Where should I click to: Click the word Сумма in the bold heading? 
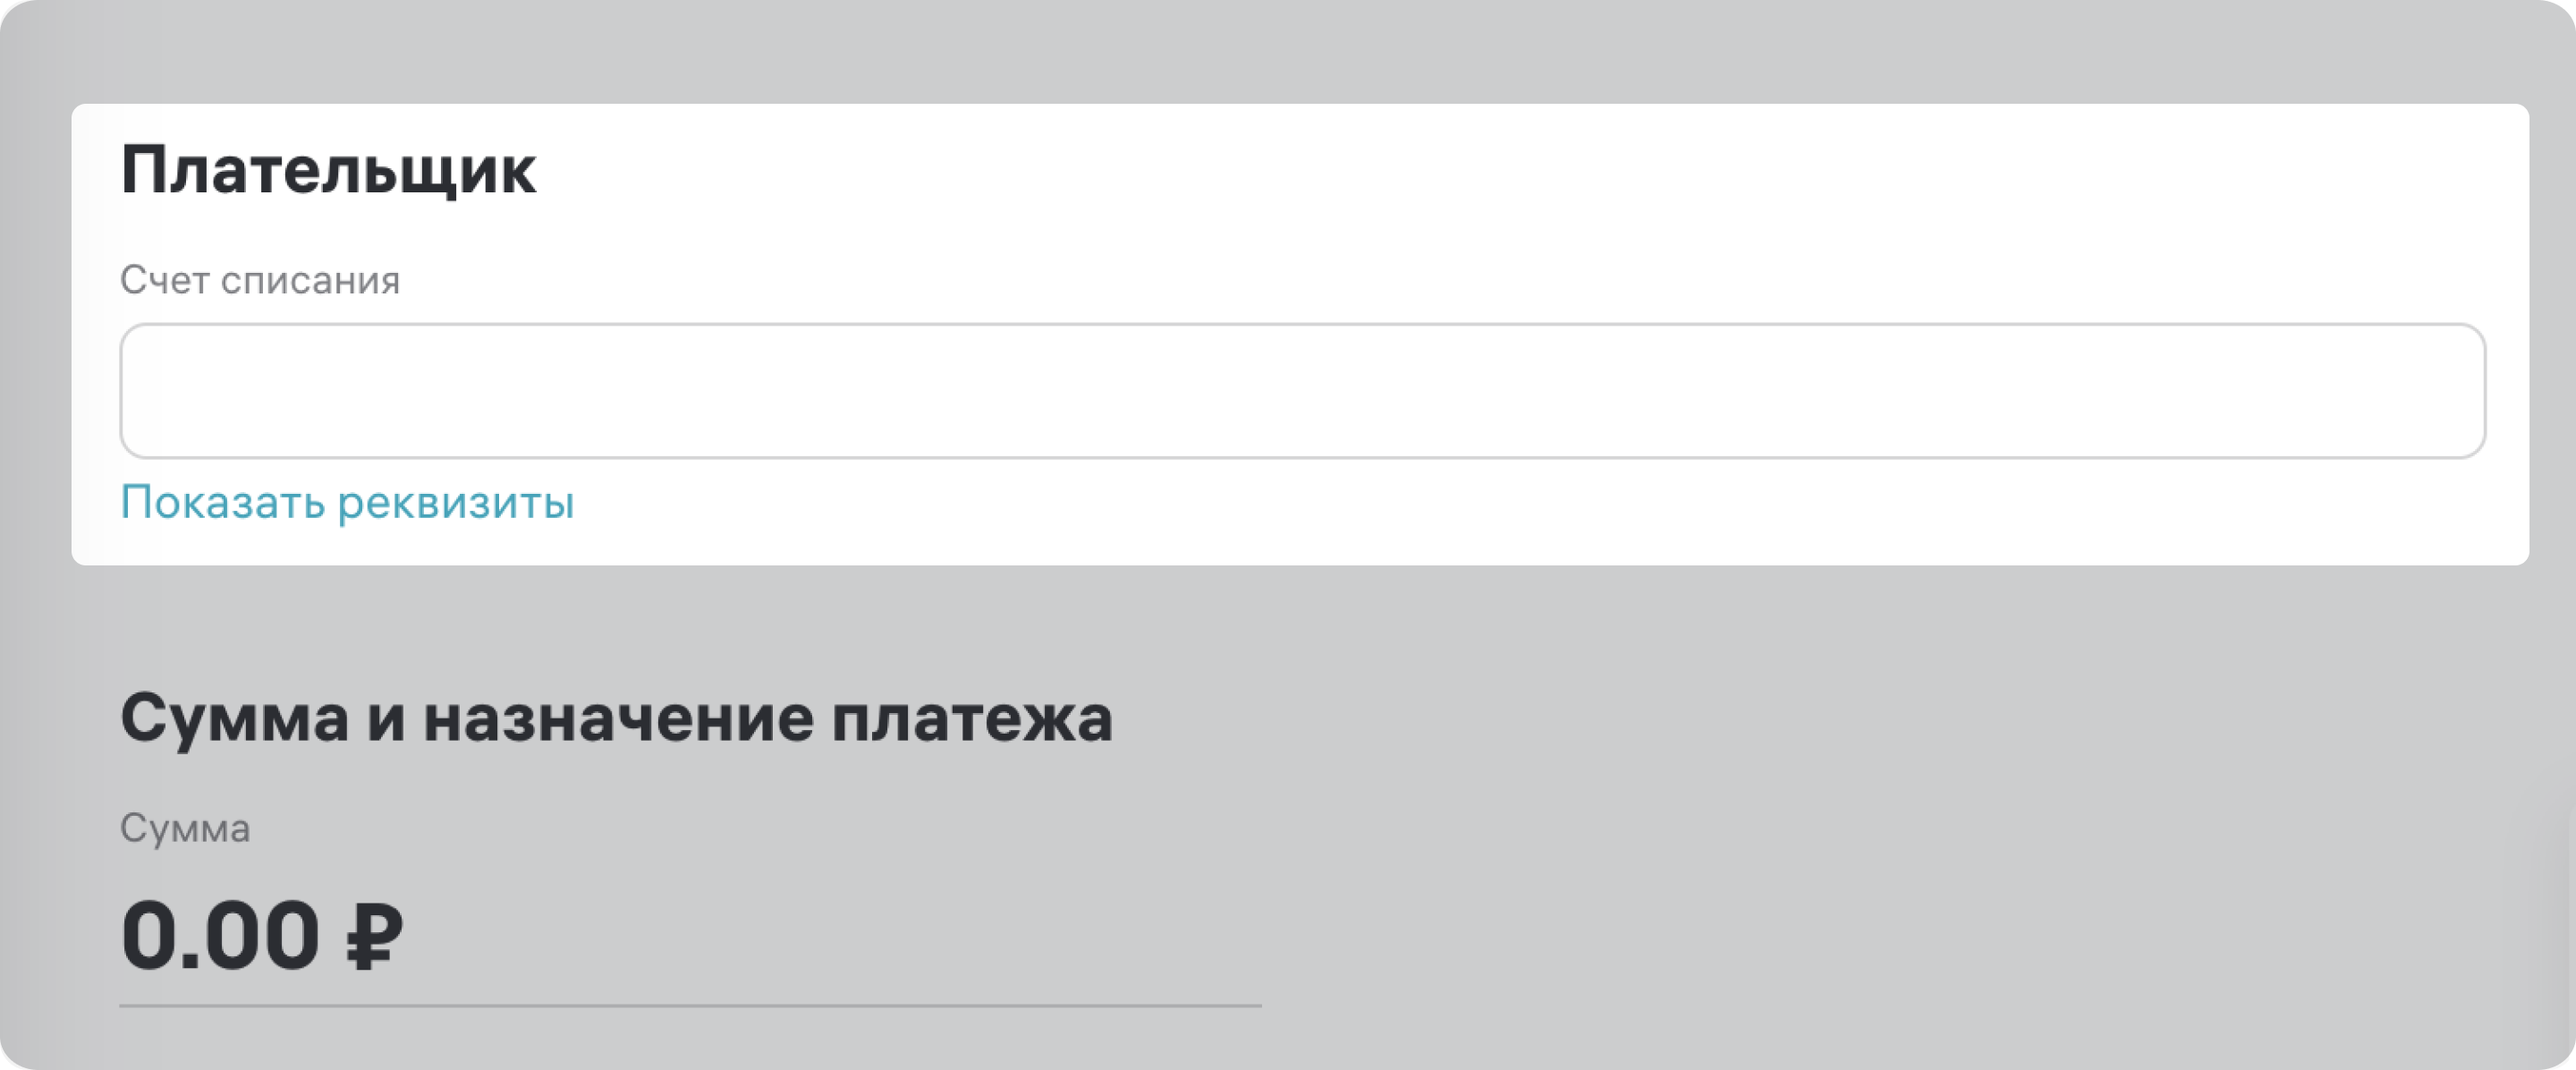234,718
